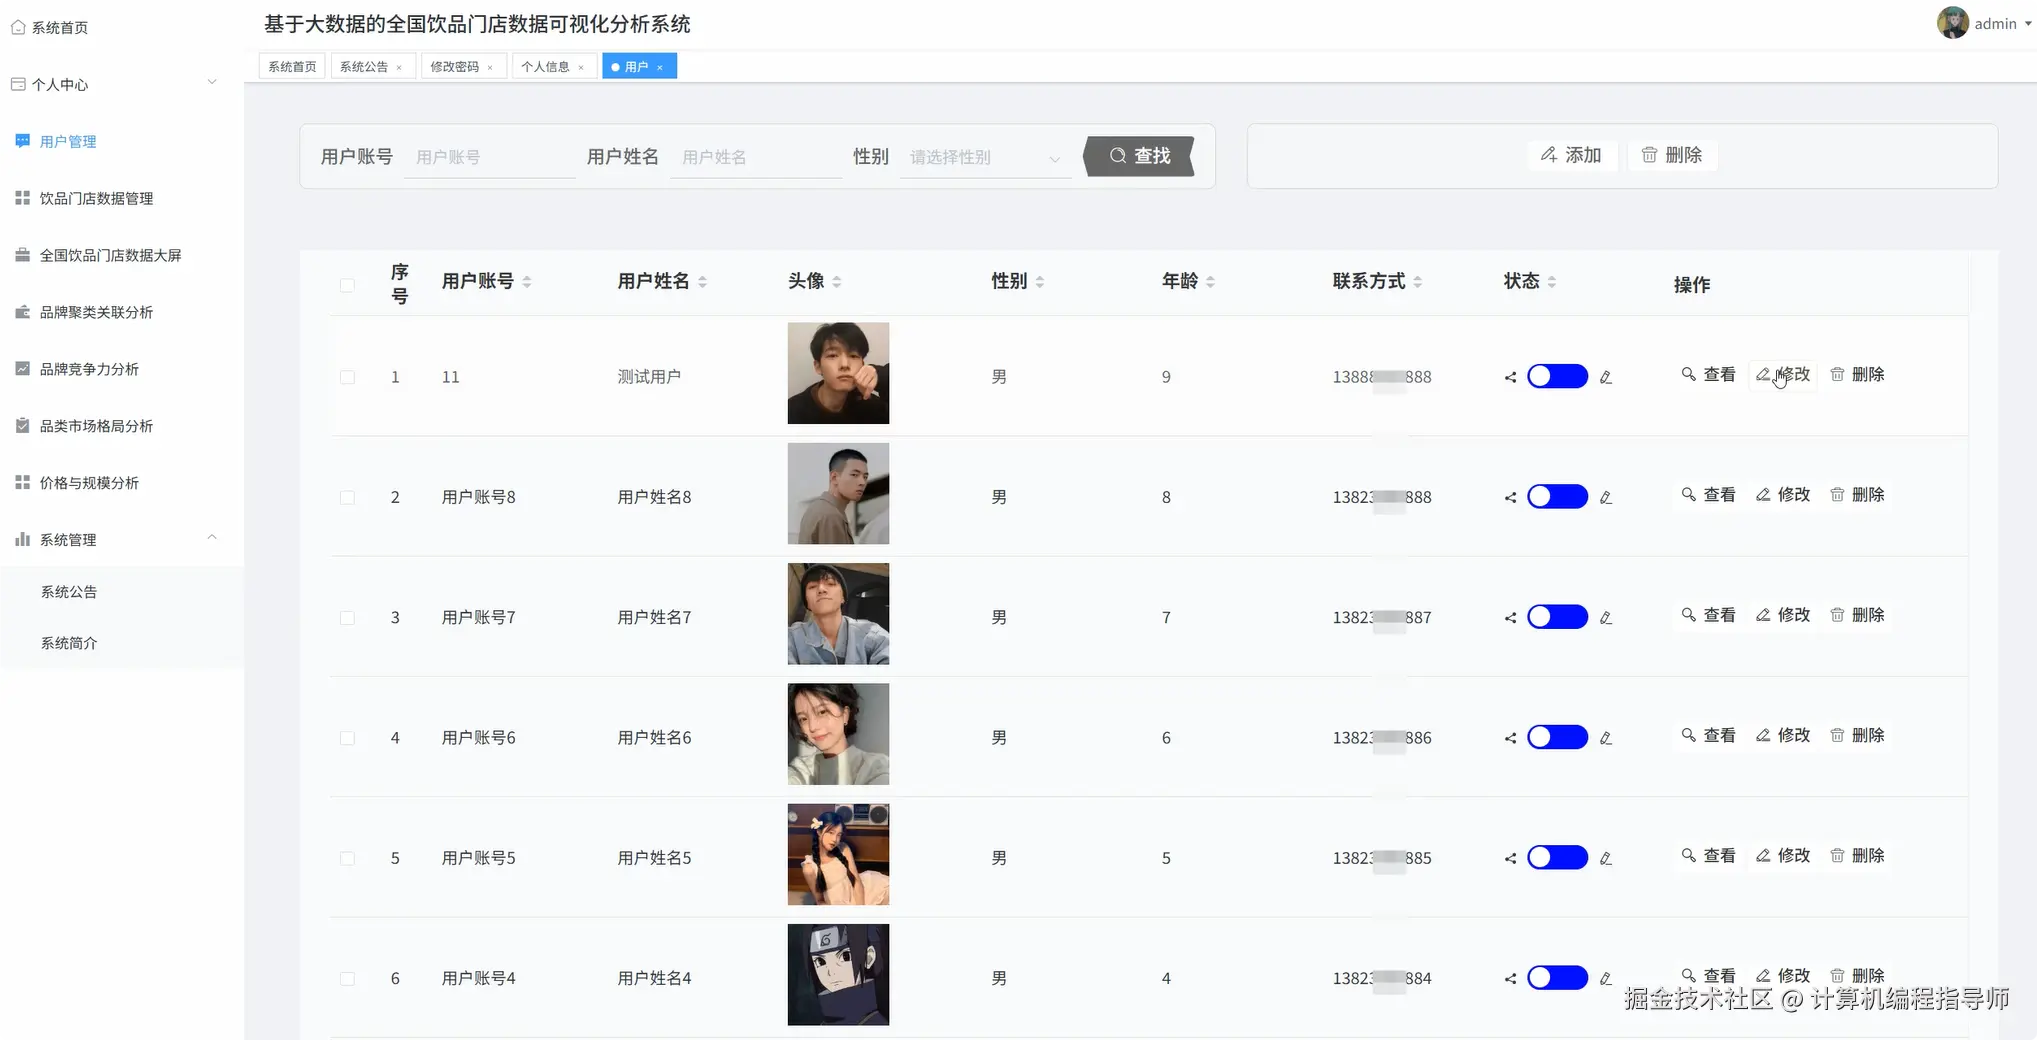Viewport: 2037px width, 1040px height.
Task: Click the pencil icon beside the 用户账号7 status switch
Action: point(1606,618)
